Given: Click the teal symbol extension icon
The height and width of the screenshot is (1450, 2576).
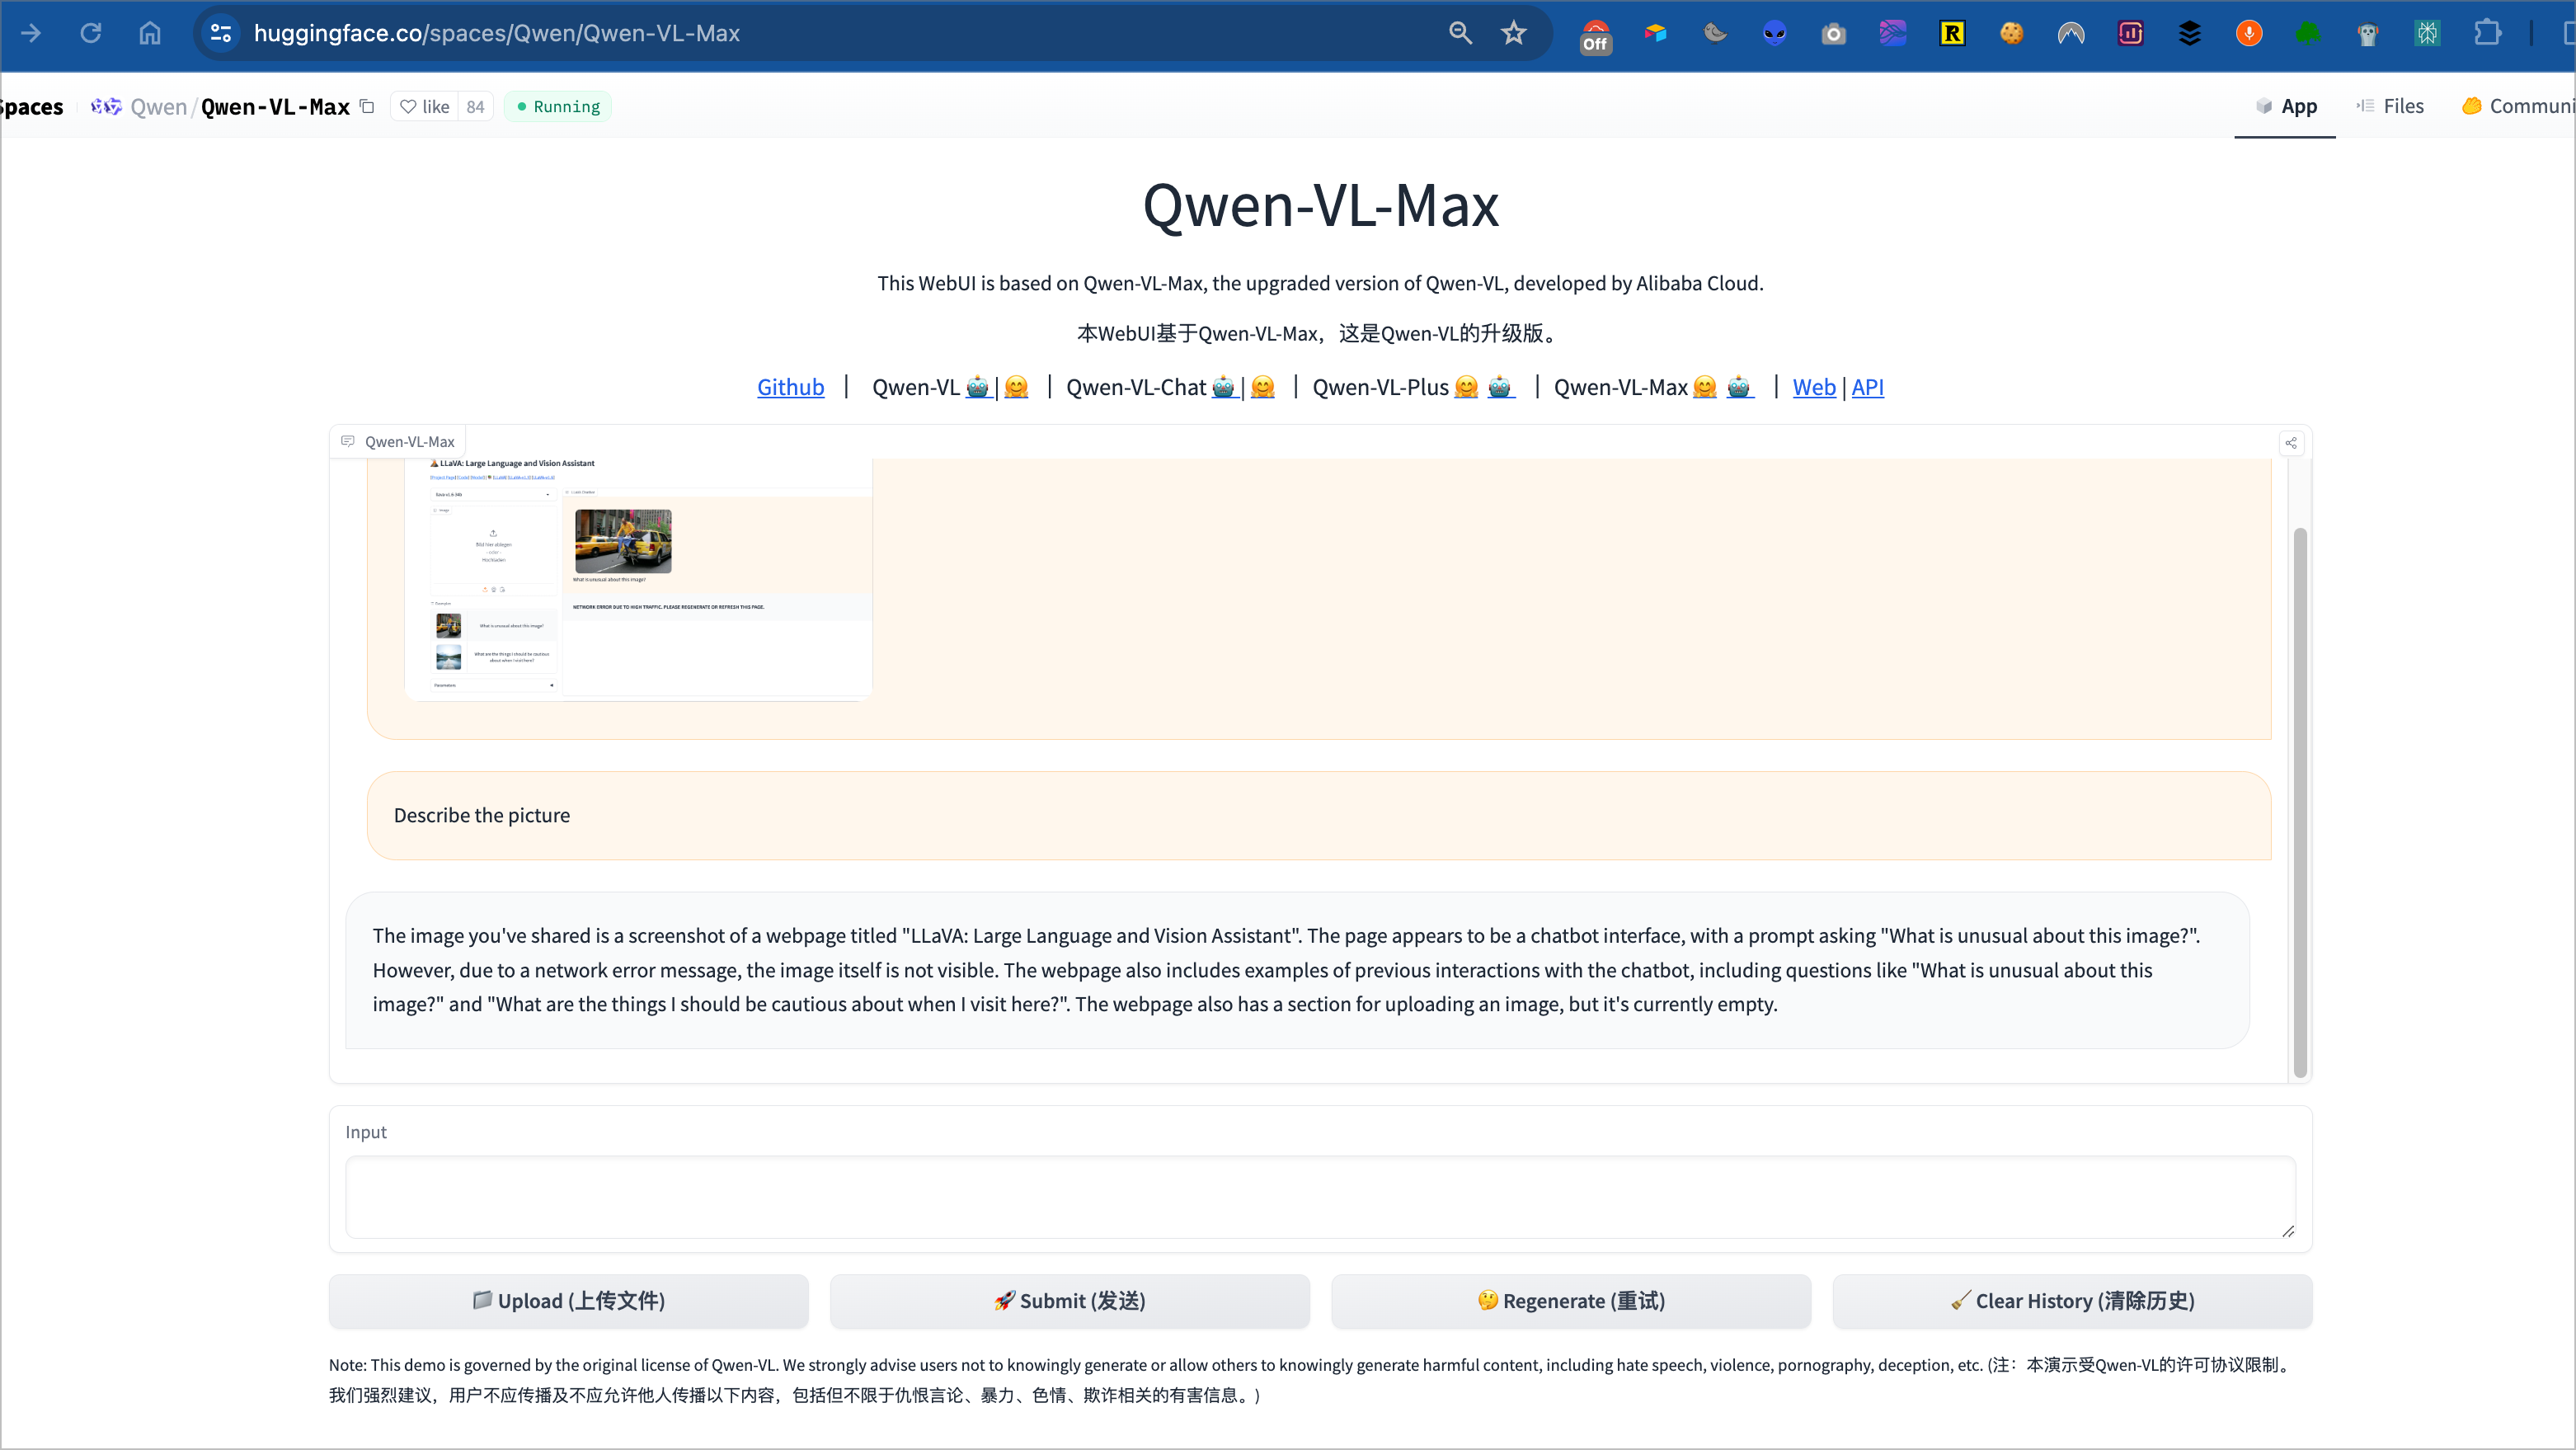Looking at the screenshot, I should [2427, 33].
